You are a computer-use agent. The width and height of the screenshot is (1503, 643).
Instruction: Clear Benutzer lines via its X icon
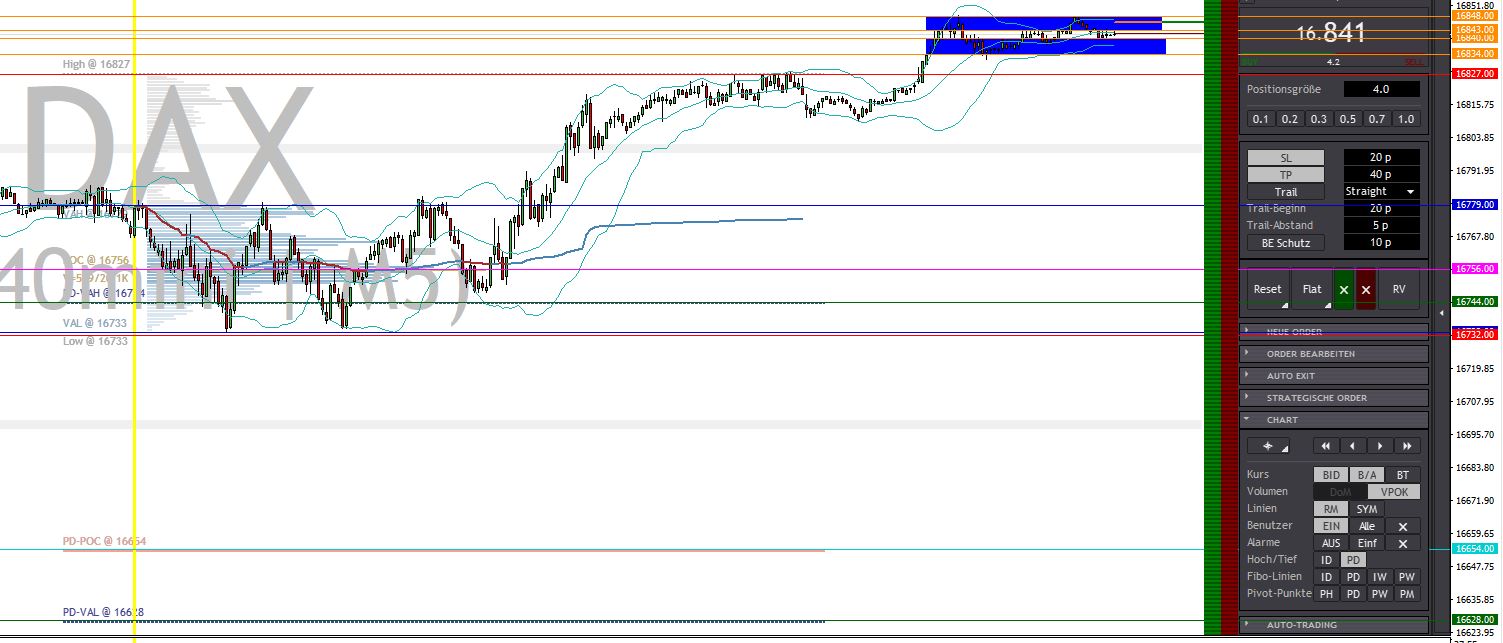click(1404, 527)
